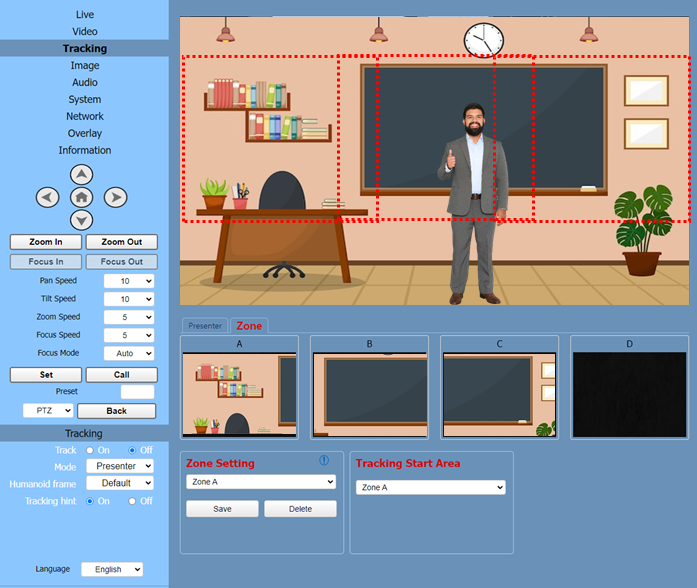Click the Zoom In button

(46, 242)
